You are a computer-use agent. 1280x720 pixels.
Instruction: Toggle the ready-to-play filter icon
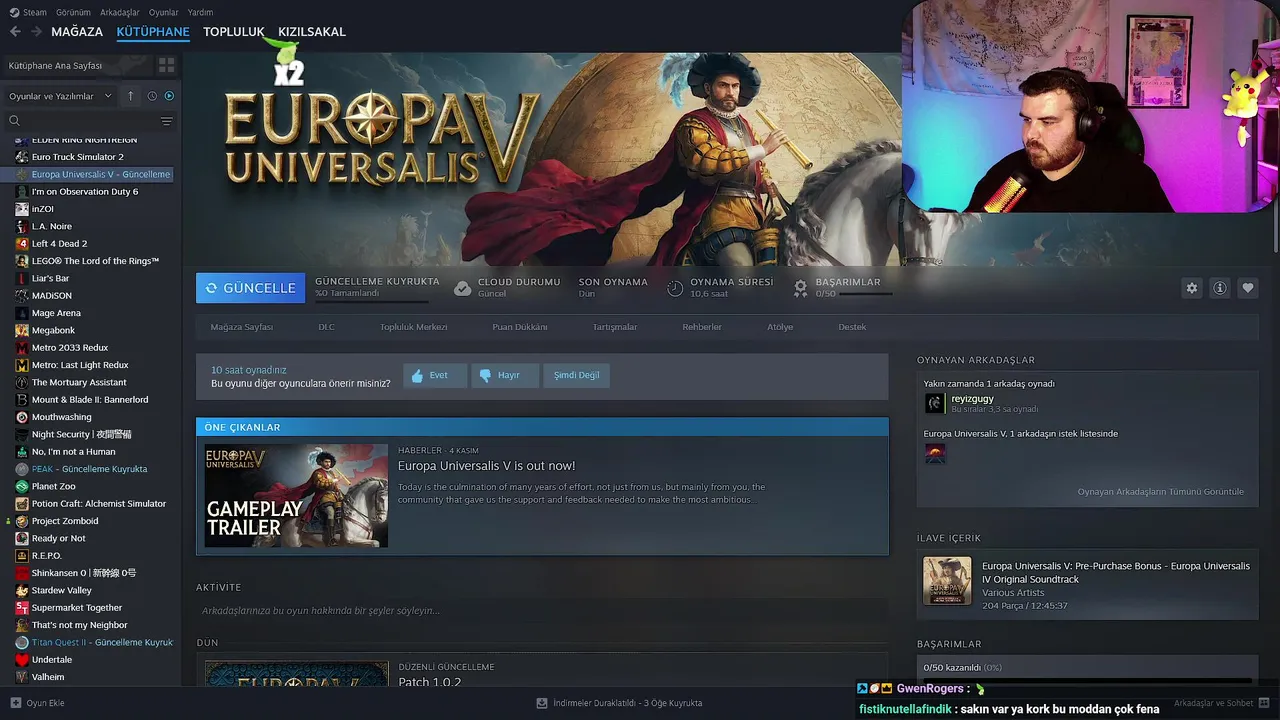(x=169, y=96)
